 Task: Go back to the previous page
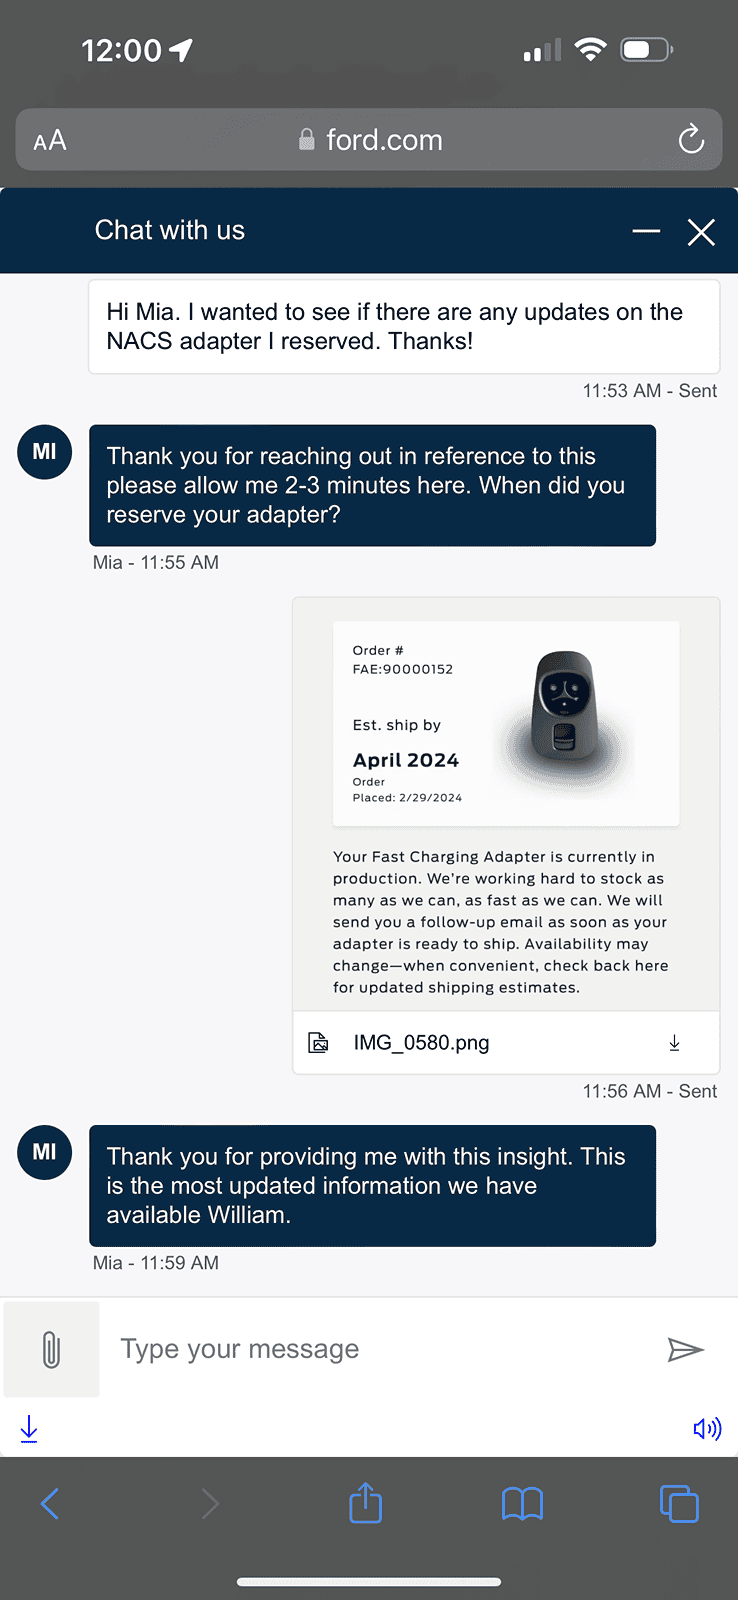click(50, 1503)
